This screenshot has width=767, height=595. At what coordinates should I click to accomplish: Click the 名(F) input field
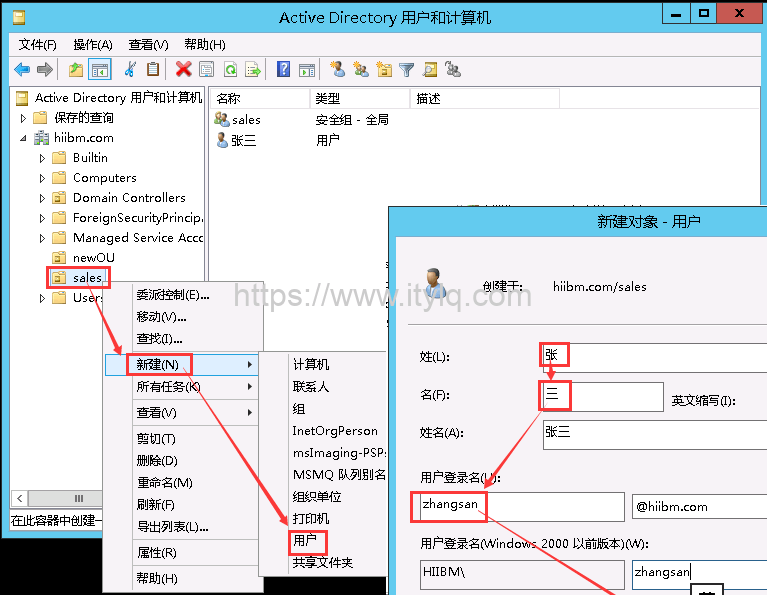point(603,397)
